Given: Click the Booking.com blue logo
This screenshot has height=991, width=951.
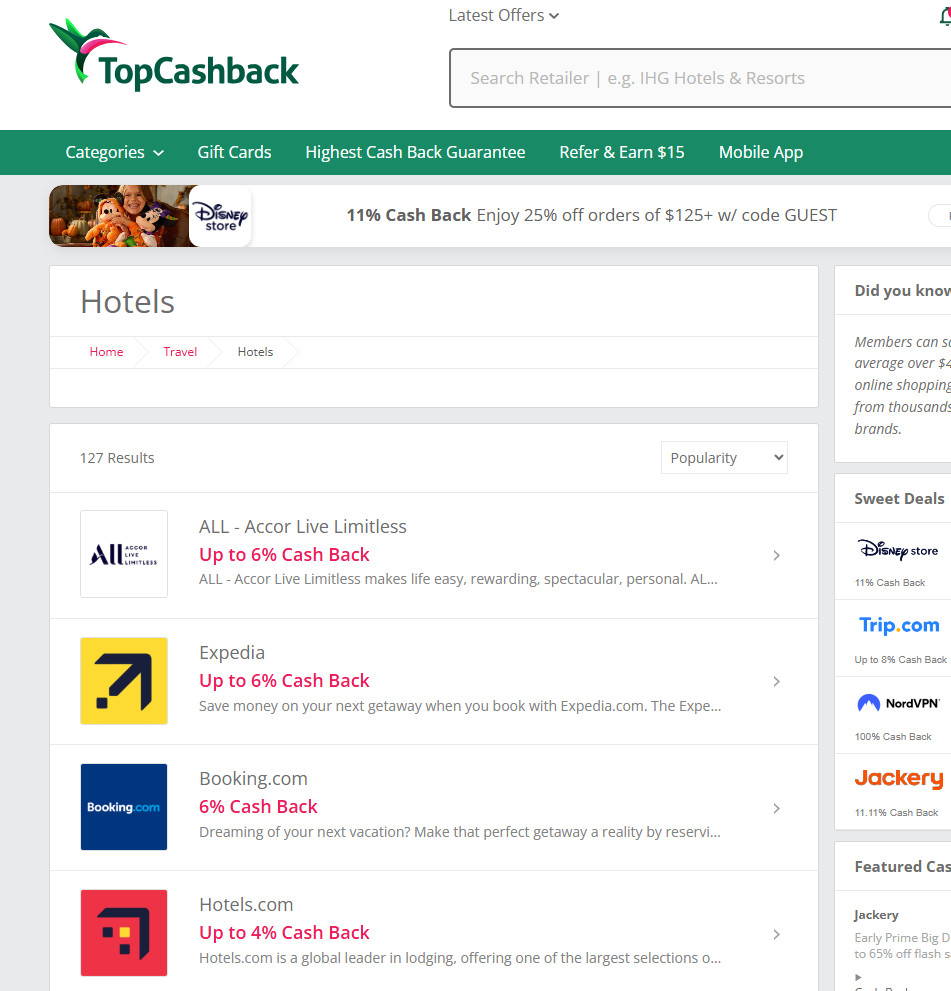Looking at the screenshot, I should [x=124, y=807].
